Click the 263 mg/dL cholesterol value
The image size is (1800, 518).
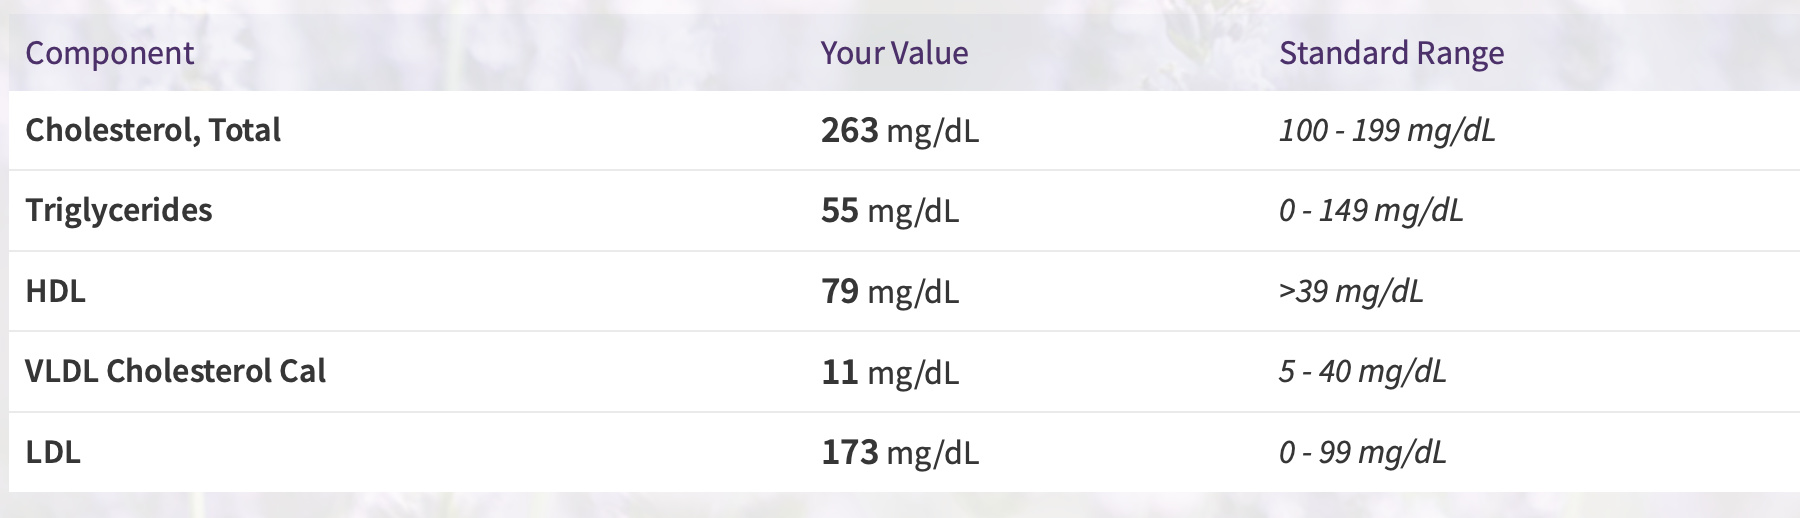[x=900, y=131]
